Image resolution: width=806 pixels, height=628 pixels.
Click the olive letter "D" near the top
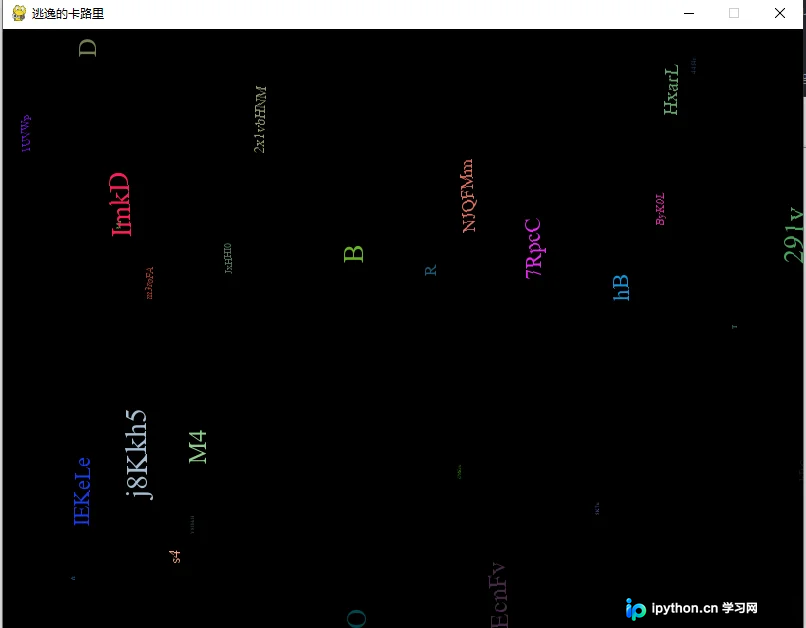click(x=87, y=48)
